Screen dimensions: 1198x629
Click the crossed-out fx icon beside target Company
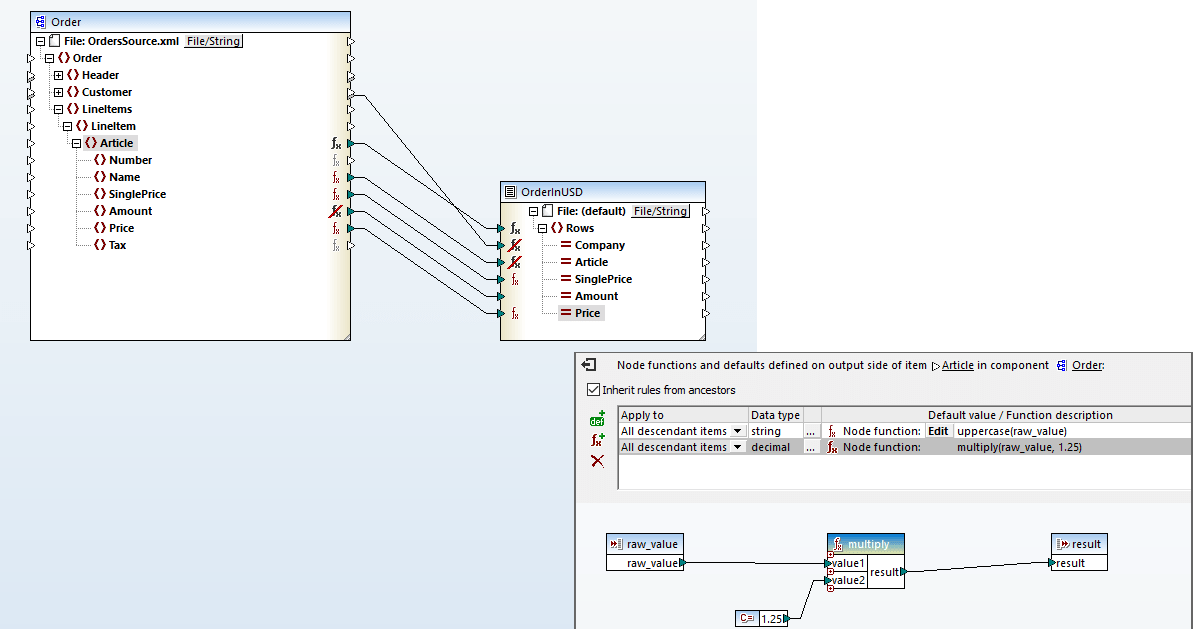(515, 245)
